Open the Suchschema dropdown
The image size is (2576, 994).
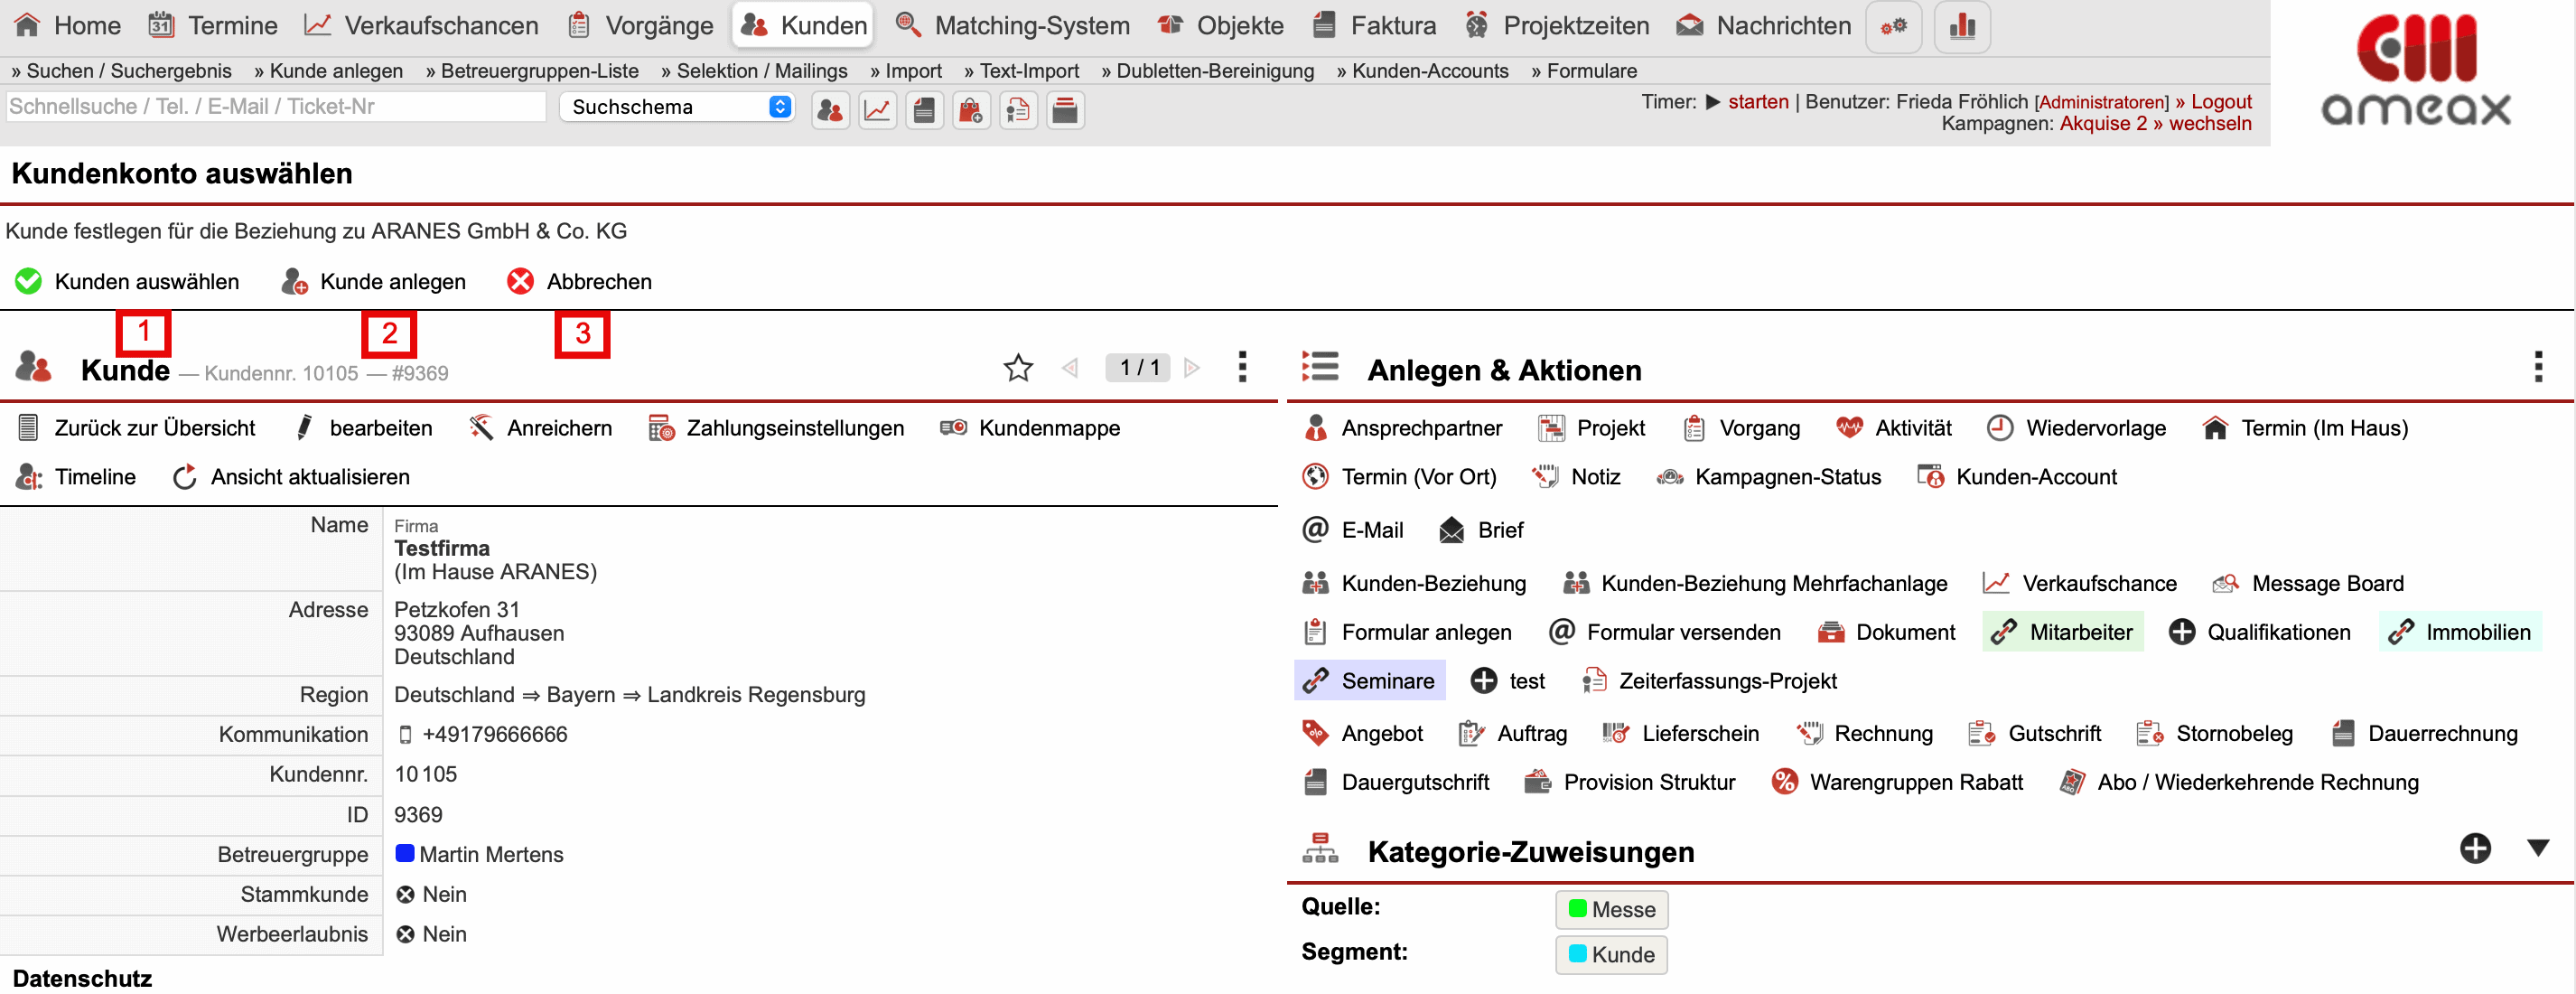(677, 107)
